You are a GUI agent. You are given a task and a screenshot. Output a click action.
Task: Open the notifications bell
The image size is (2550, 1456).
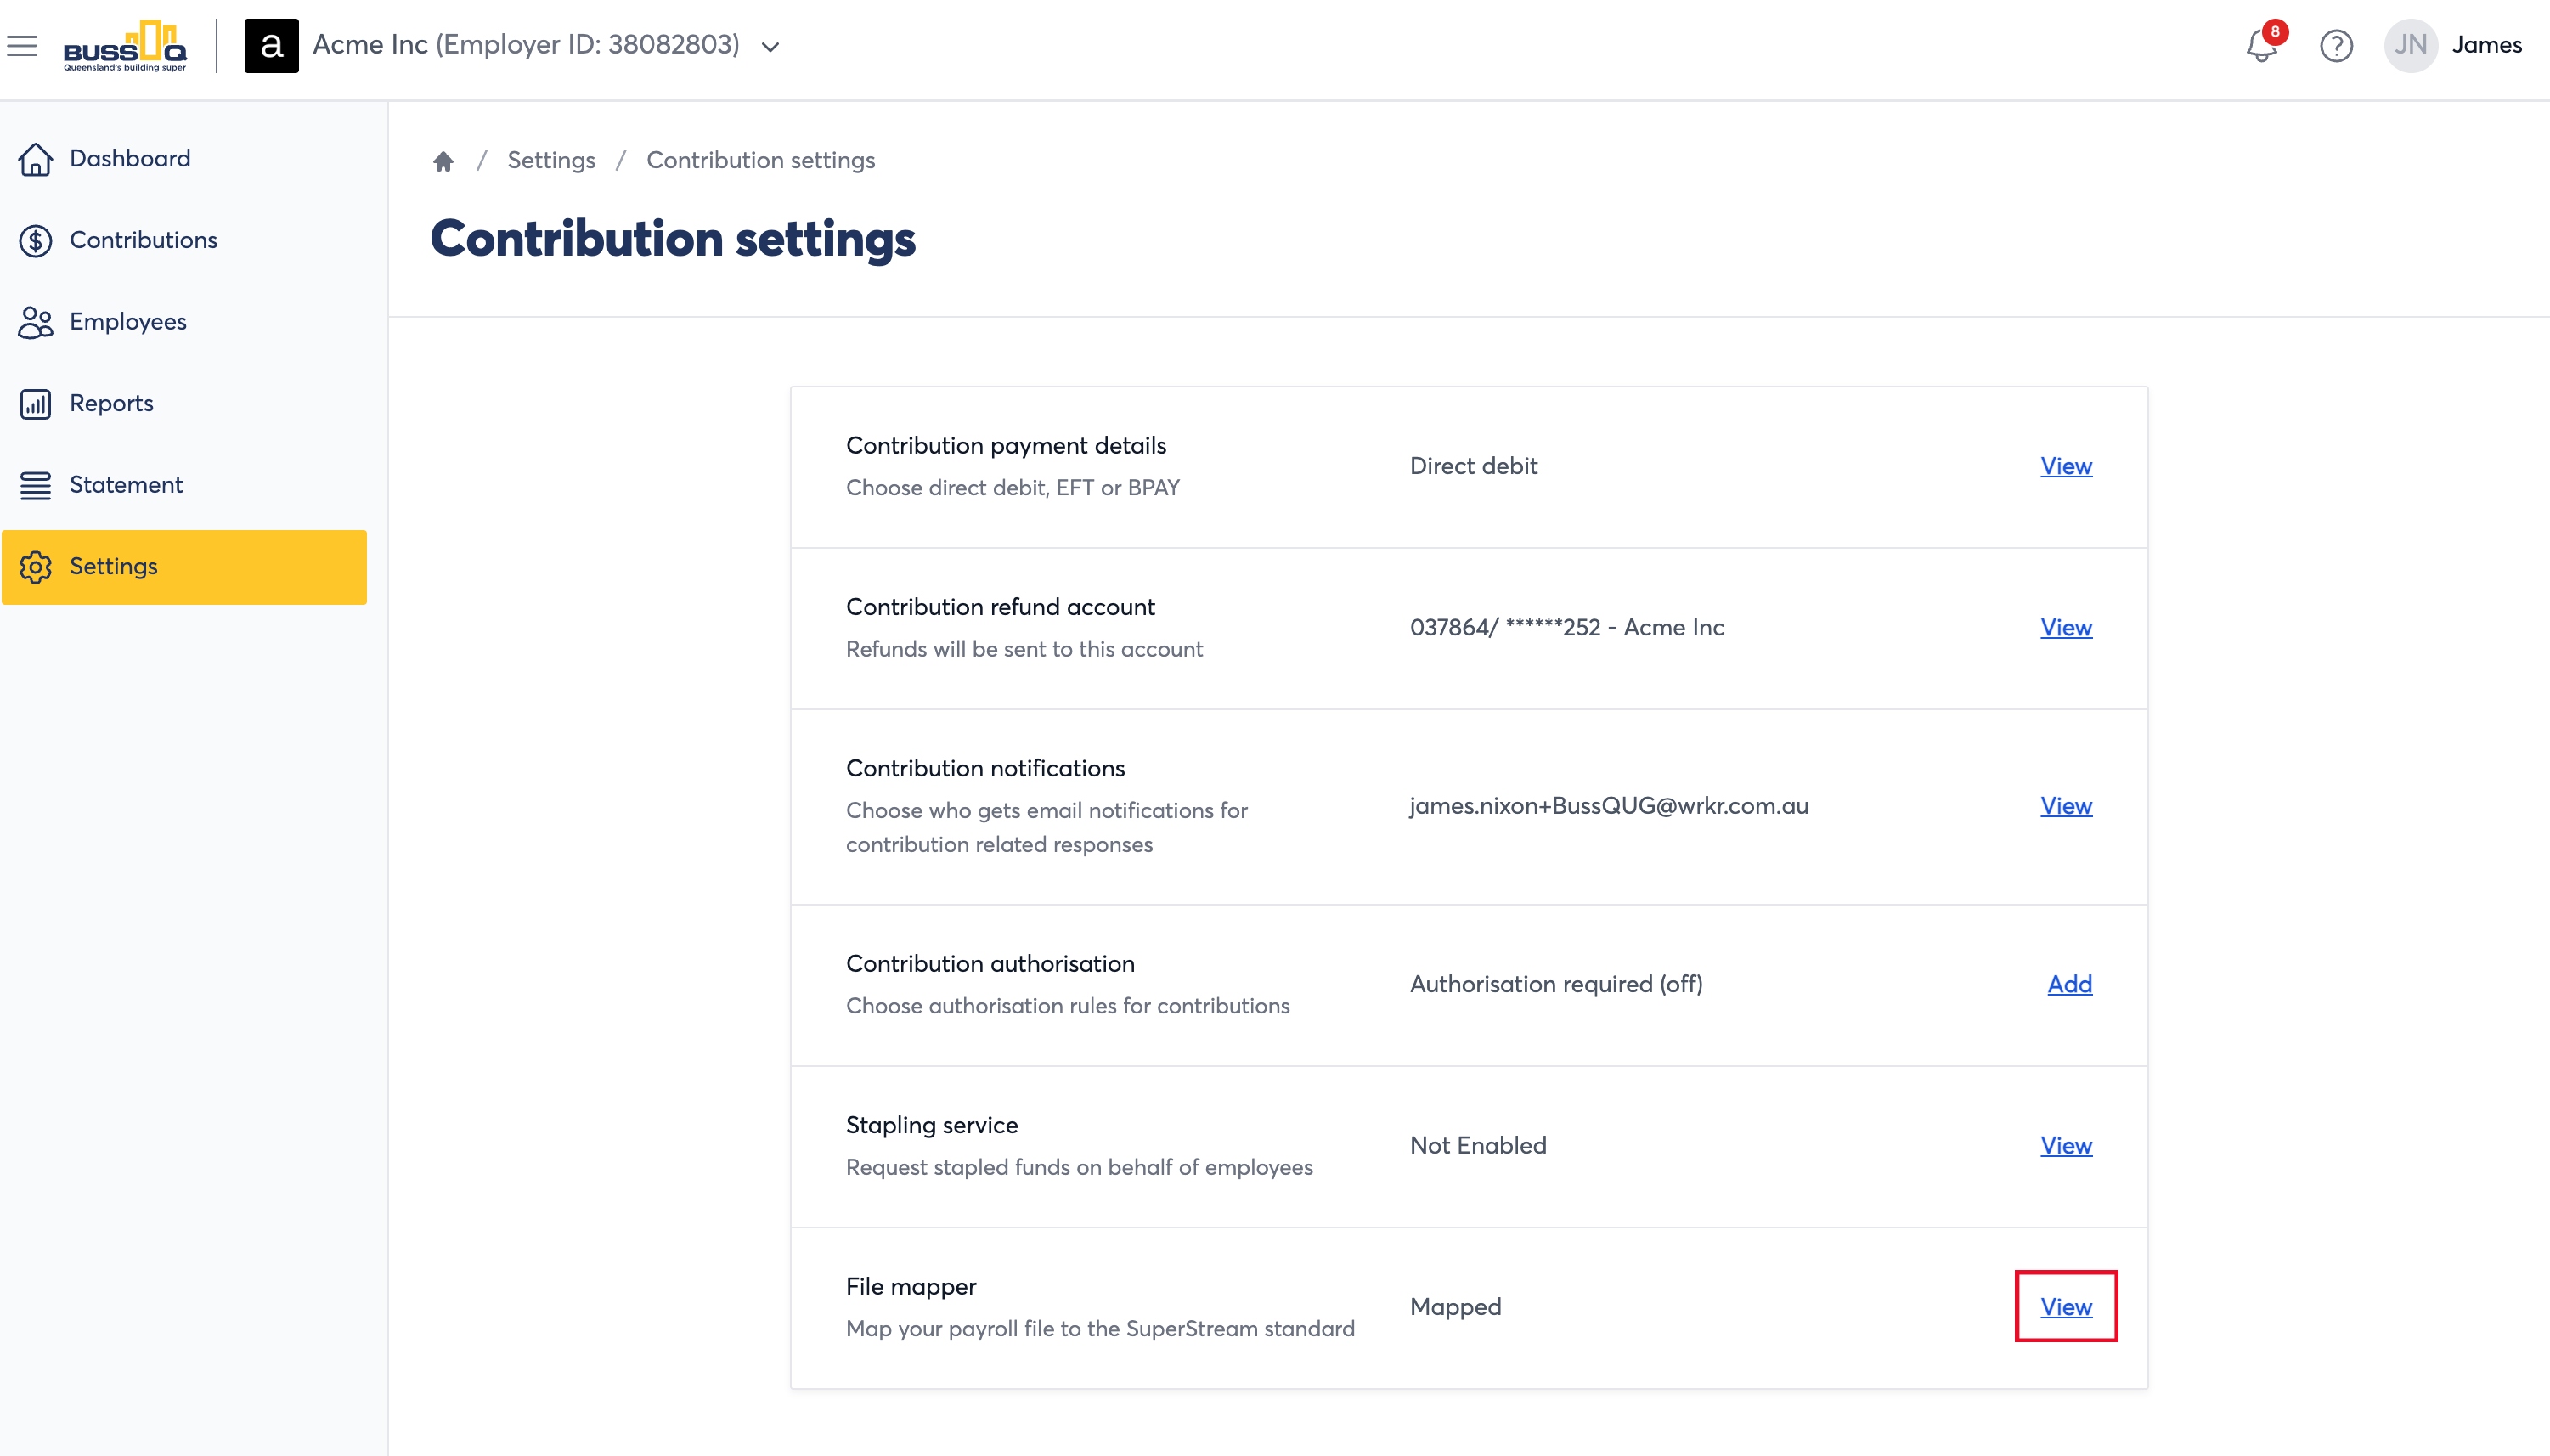pos(2262,46)
